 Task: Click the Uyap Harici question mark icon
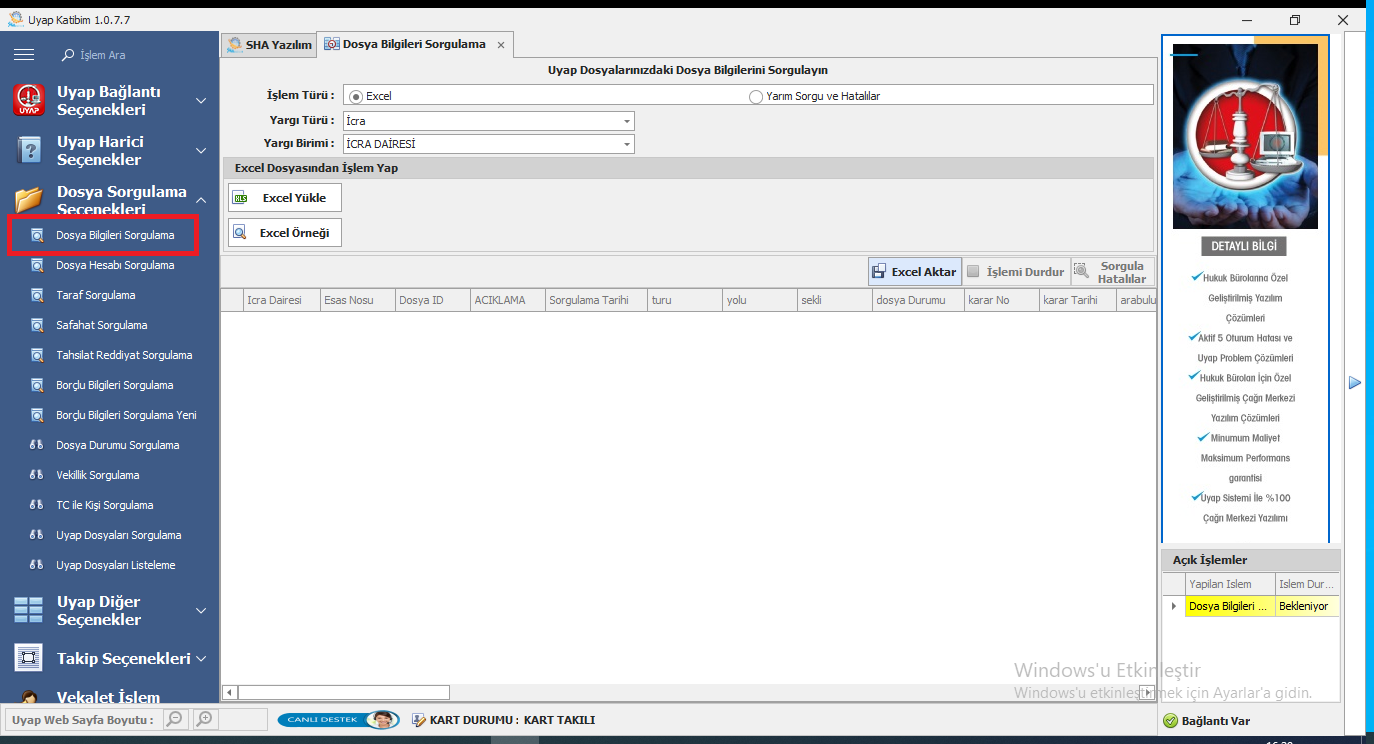(29, 150)
